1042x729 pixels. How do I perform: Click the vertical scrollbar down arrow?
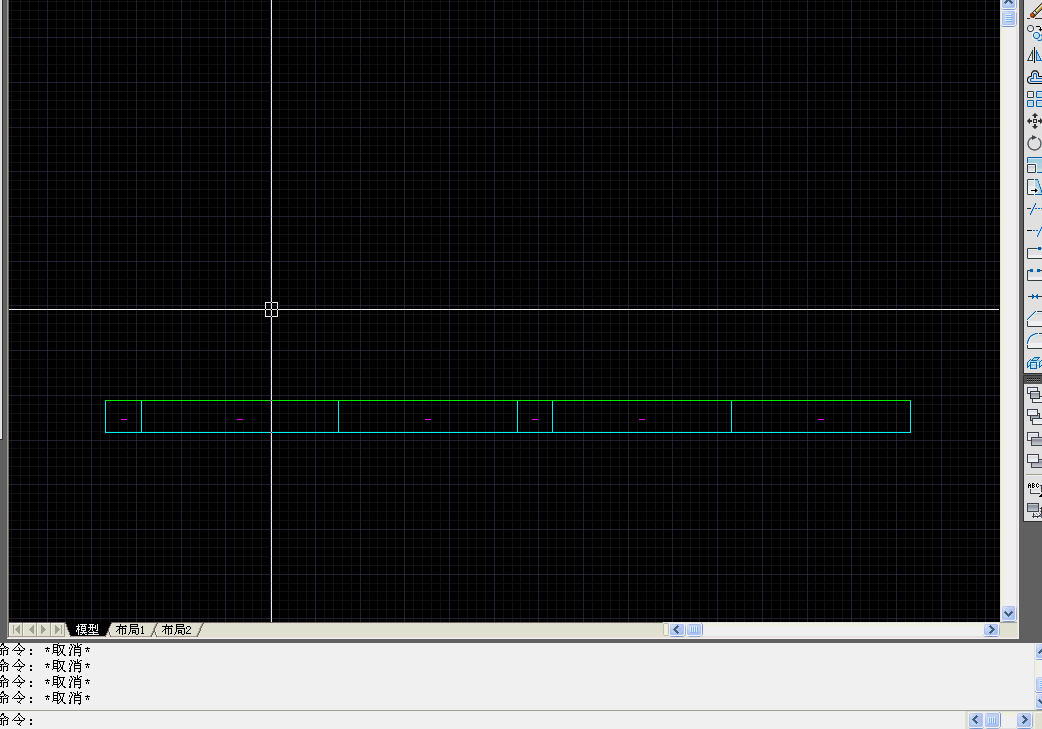click(x=1008, y=613)
